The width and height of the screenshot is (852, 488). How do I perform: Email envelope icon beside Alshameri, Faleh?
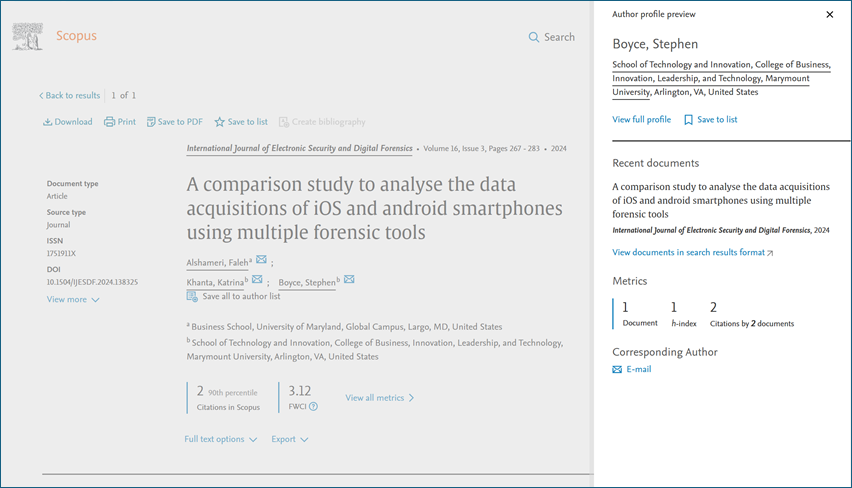[x=261, y=261]
